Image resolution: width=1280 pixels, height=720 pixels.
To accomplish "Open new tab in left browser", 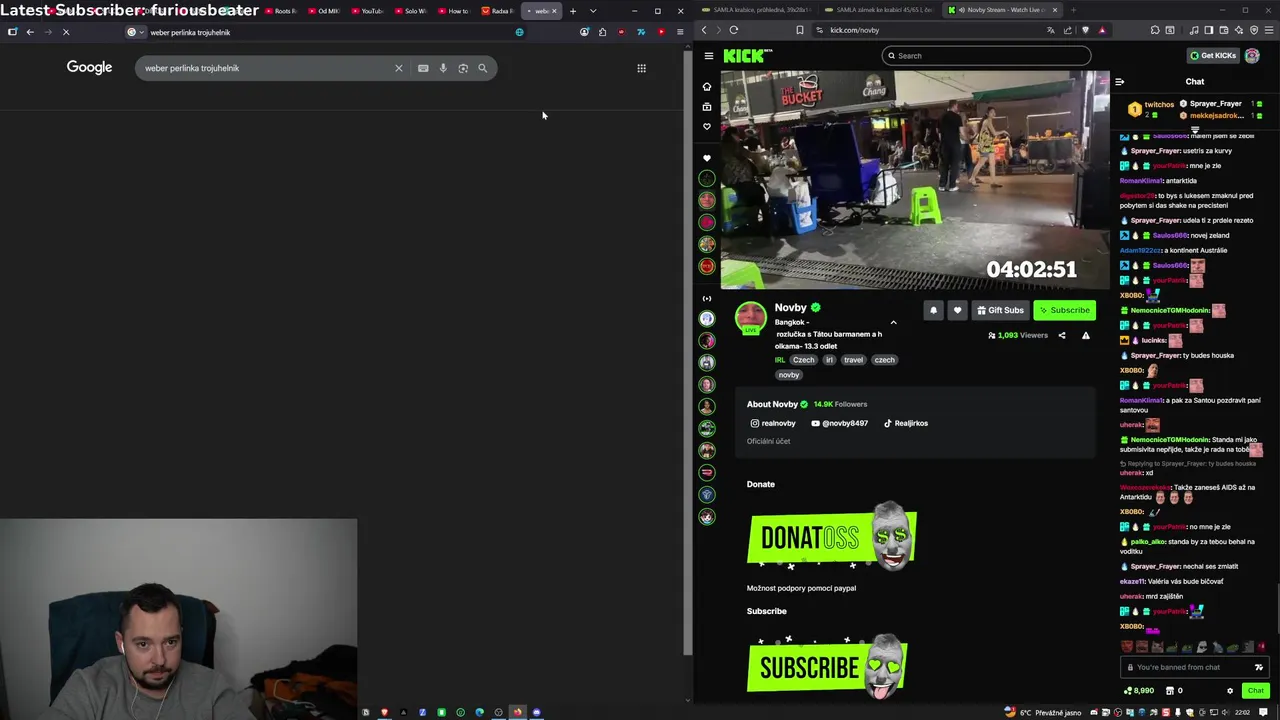I will 573,11.
